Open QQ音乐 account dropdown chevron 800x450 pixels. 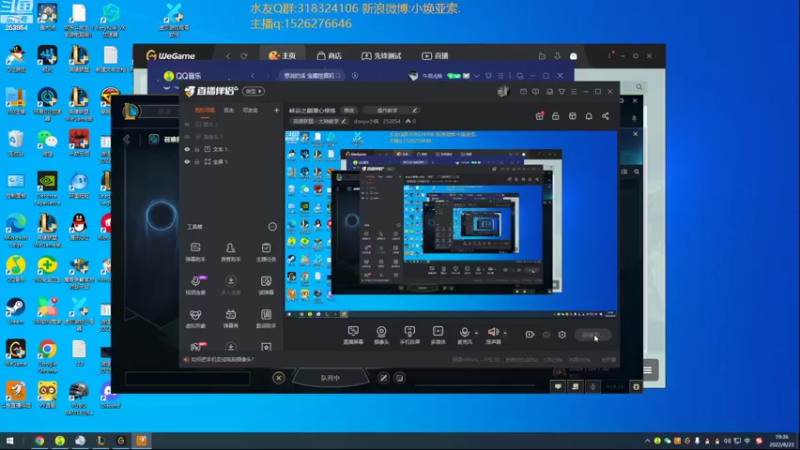pyautogui.click(x=477, y=76)
